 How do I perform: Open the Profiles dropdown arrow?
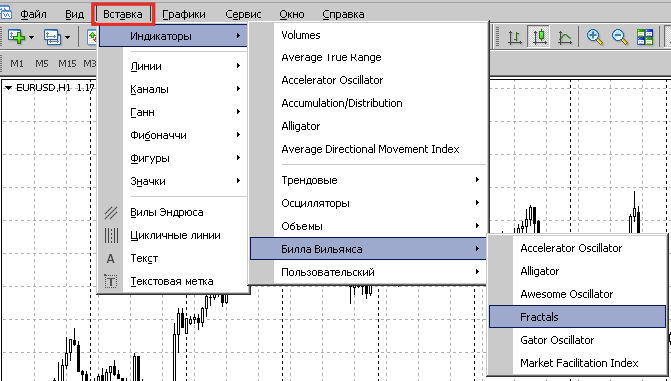click(x=68, y=38)
